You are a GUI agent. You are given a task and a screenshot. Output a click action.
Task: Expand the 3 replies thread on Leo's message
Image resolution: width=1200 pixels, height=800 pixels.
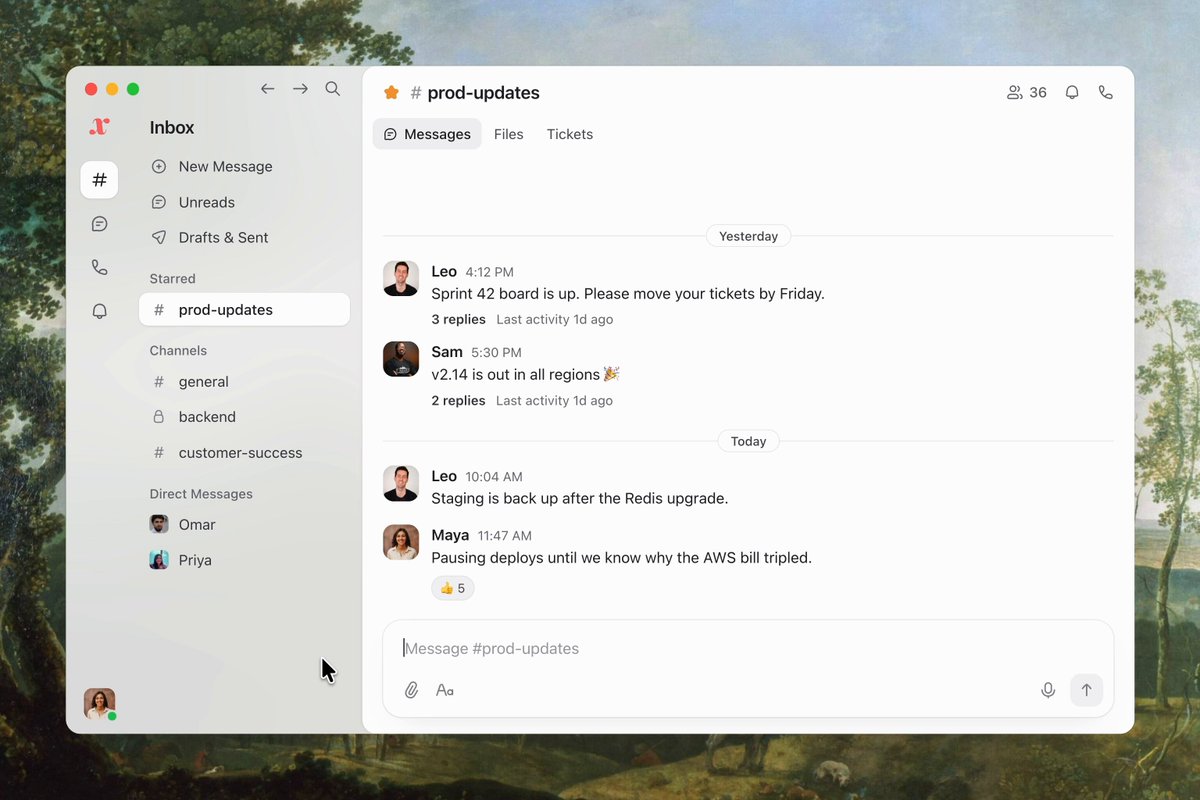tap(458, 320)
